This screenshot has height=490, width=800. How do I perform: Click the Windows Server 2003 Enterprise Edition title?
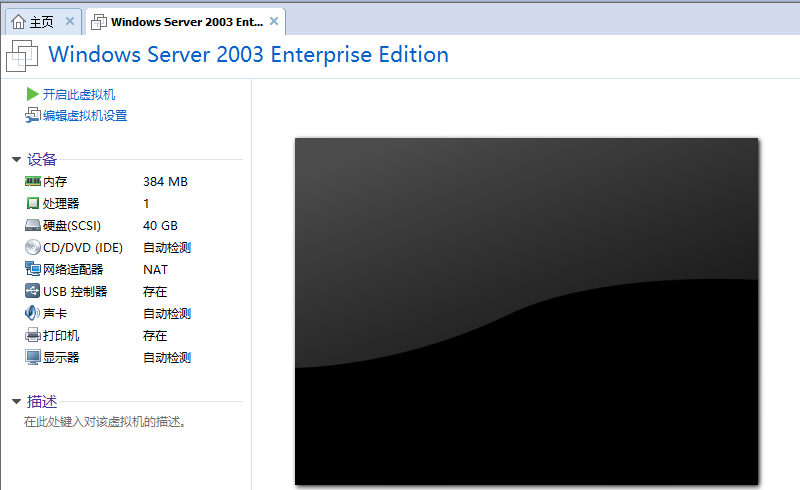click(248, 55)
